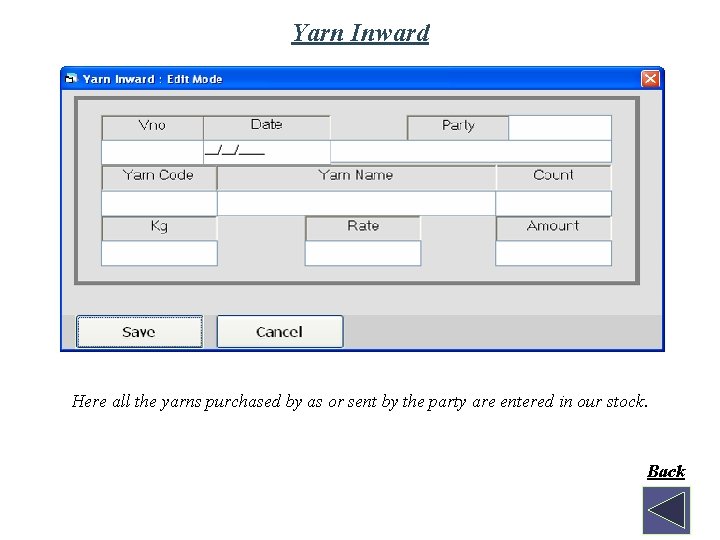The width and height of the screenshot is (720, 540).
Task: Click the window icon in the title bar
Action: click(x=71, y=79)
